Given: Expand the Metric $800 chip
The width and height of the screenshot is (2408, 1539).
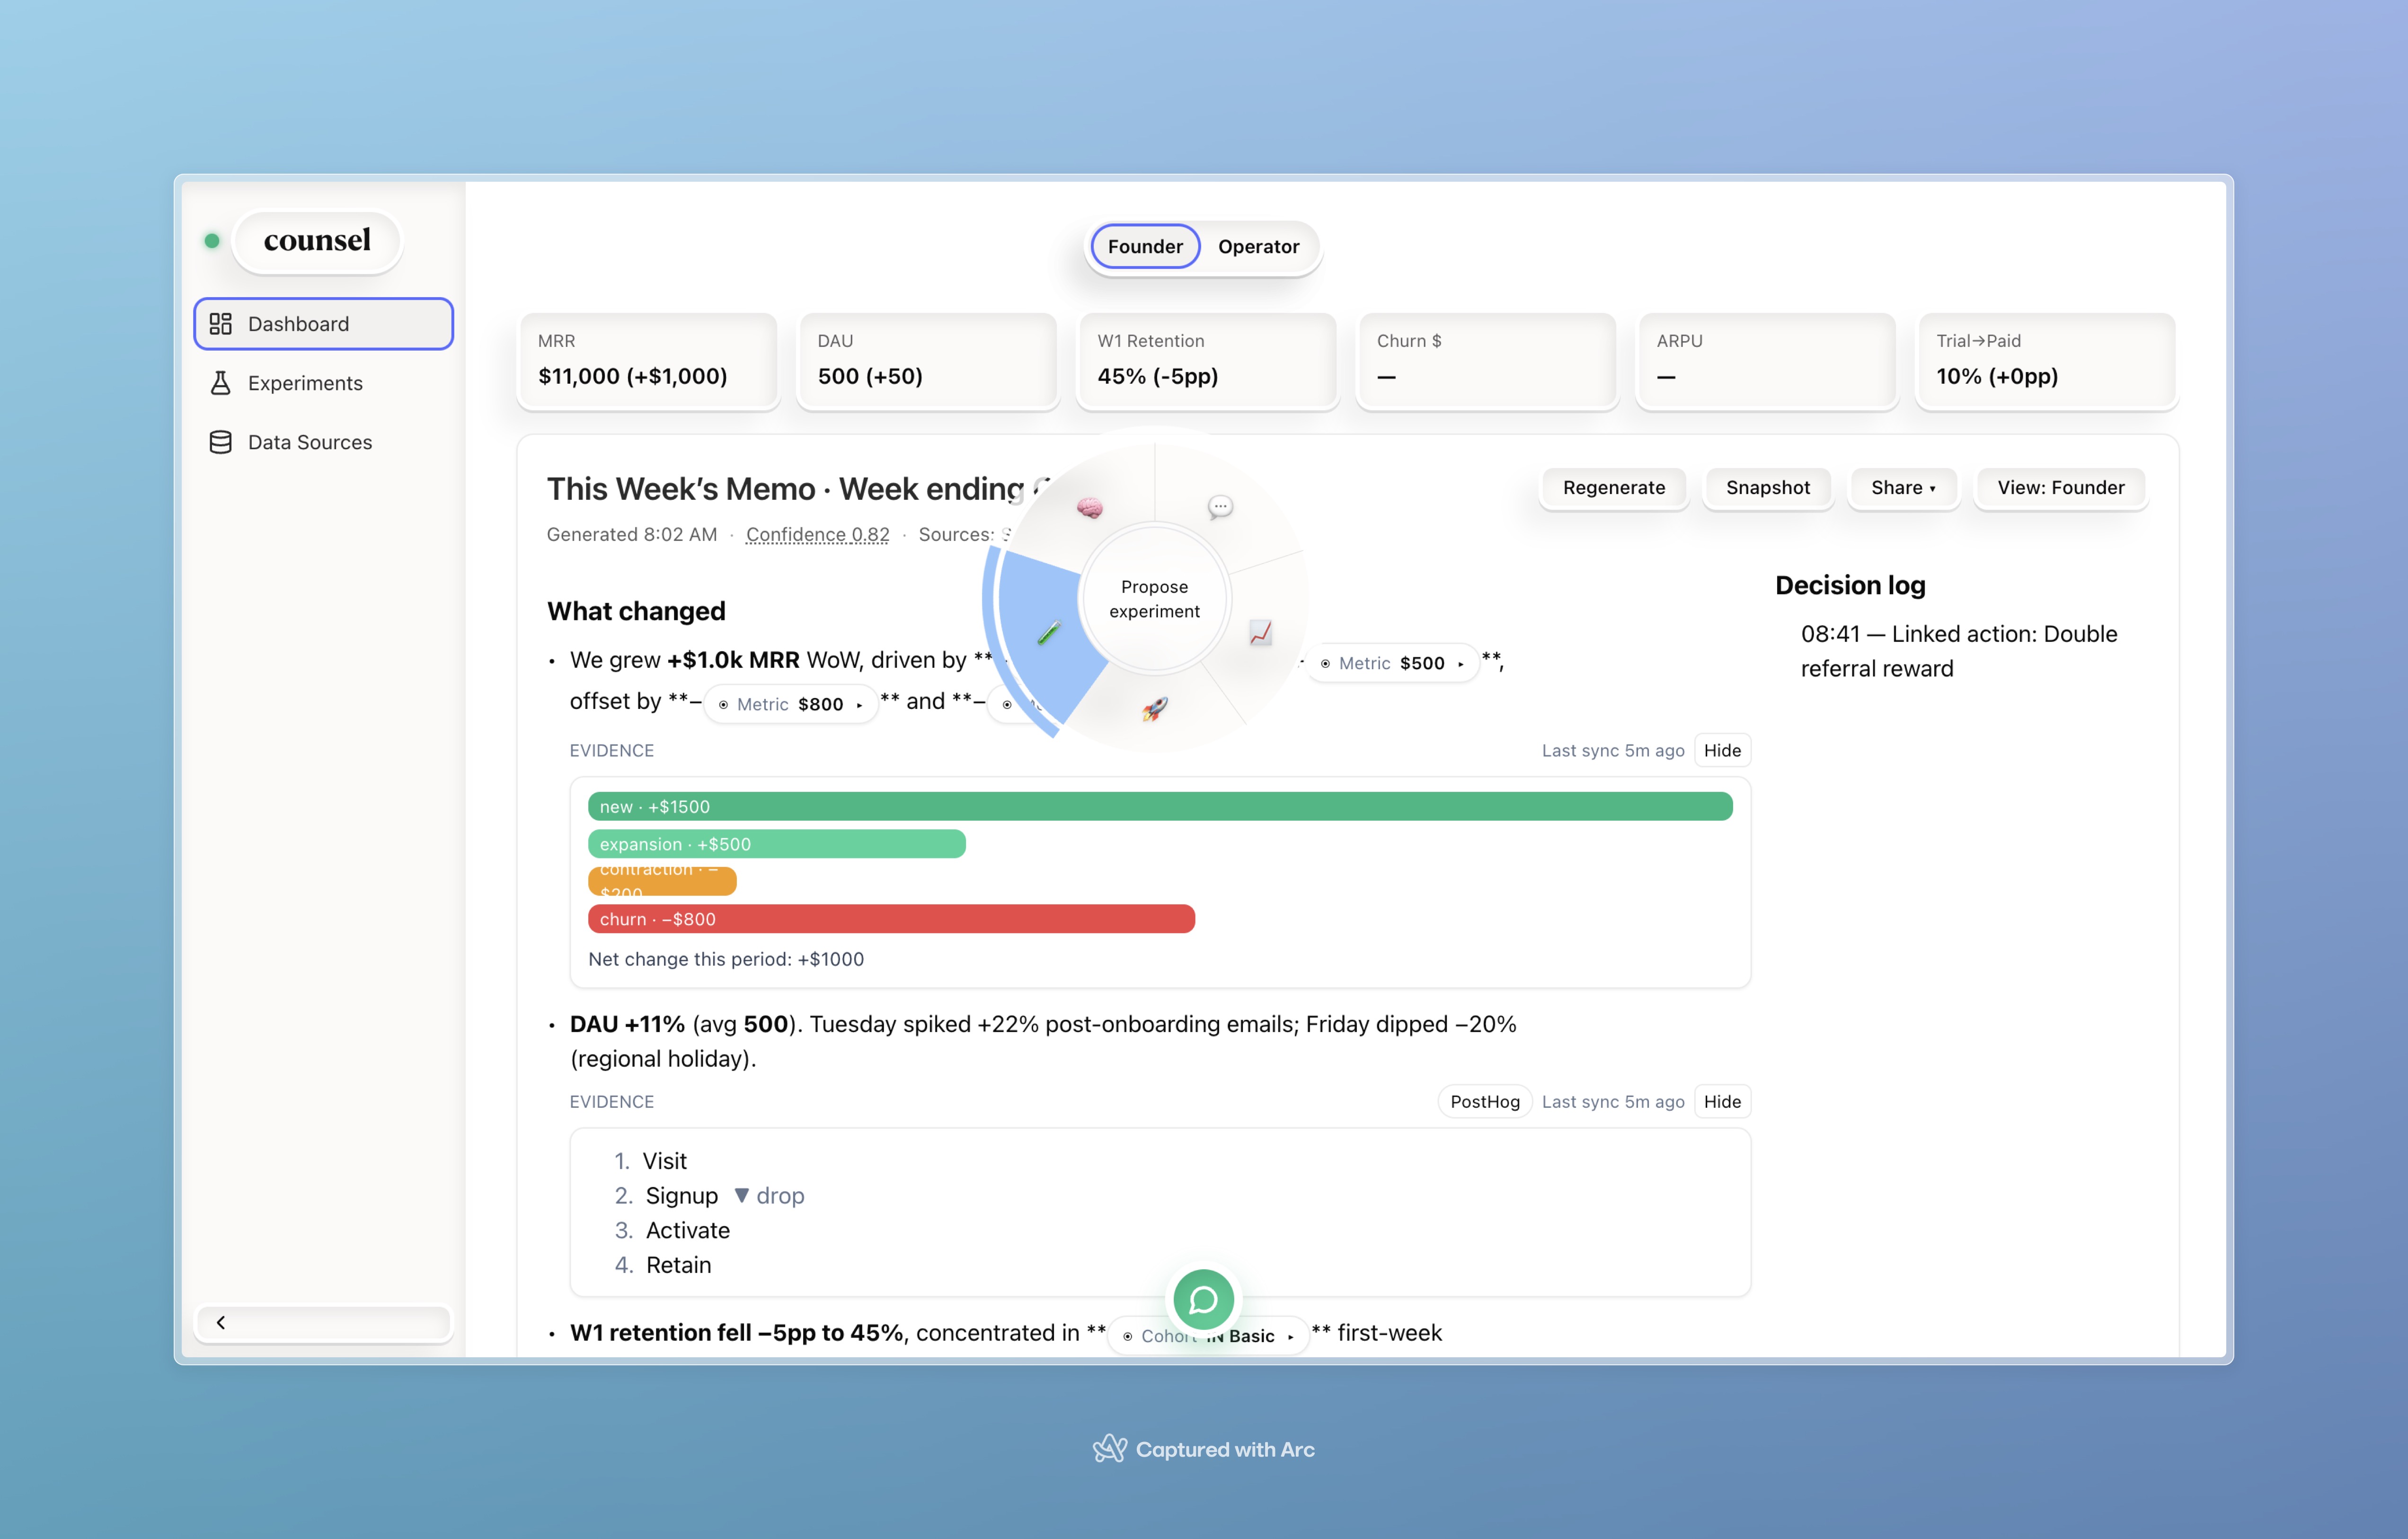Looking at the screenshot, I should pyautogui.click(x=791, y=704).
